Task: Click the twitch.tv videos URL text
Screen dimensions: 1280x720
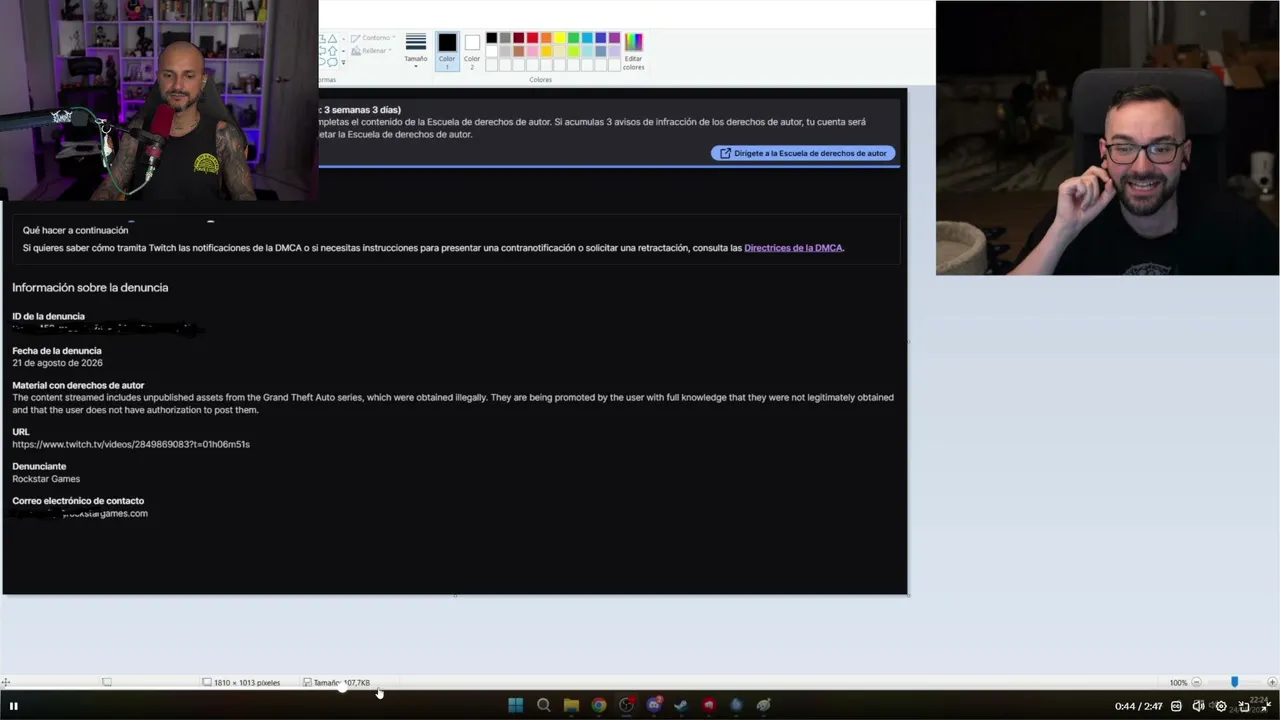Action: pos(131,444)
